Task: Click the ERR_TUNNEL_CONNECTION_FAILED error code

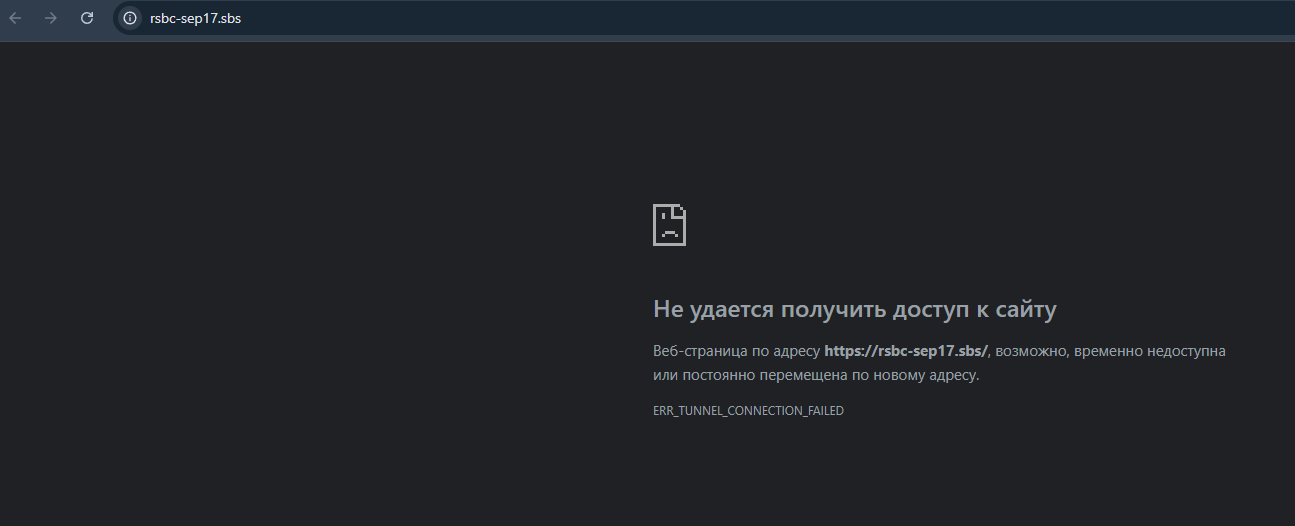Action: point(748,411)
